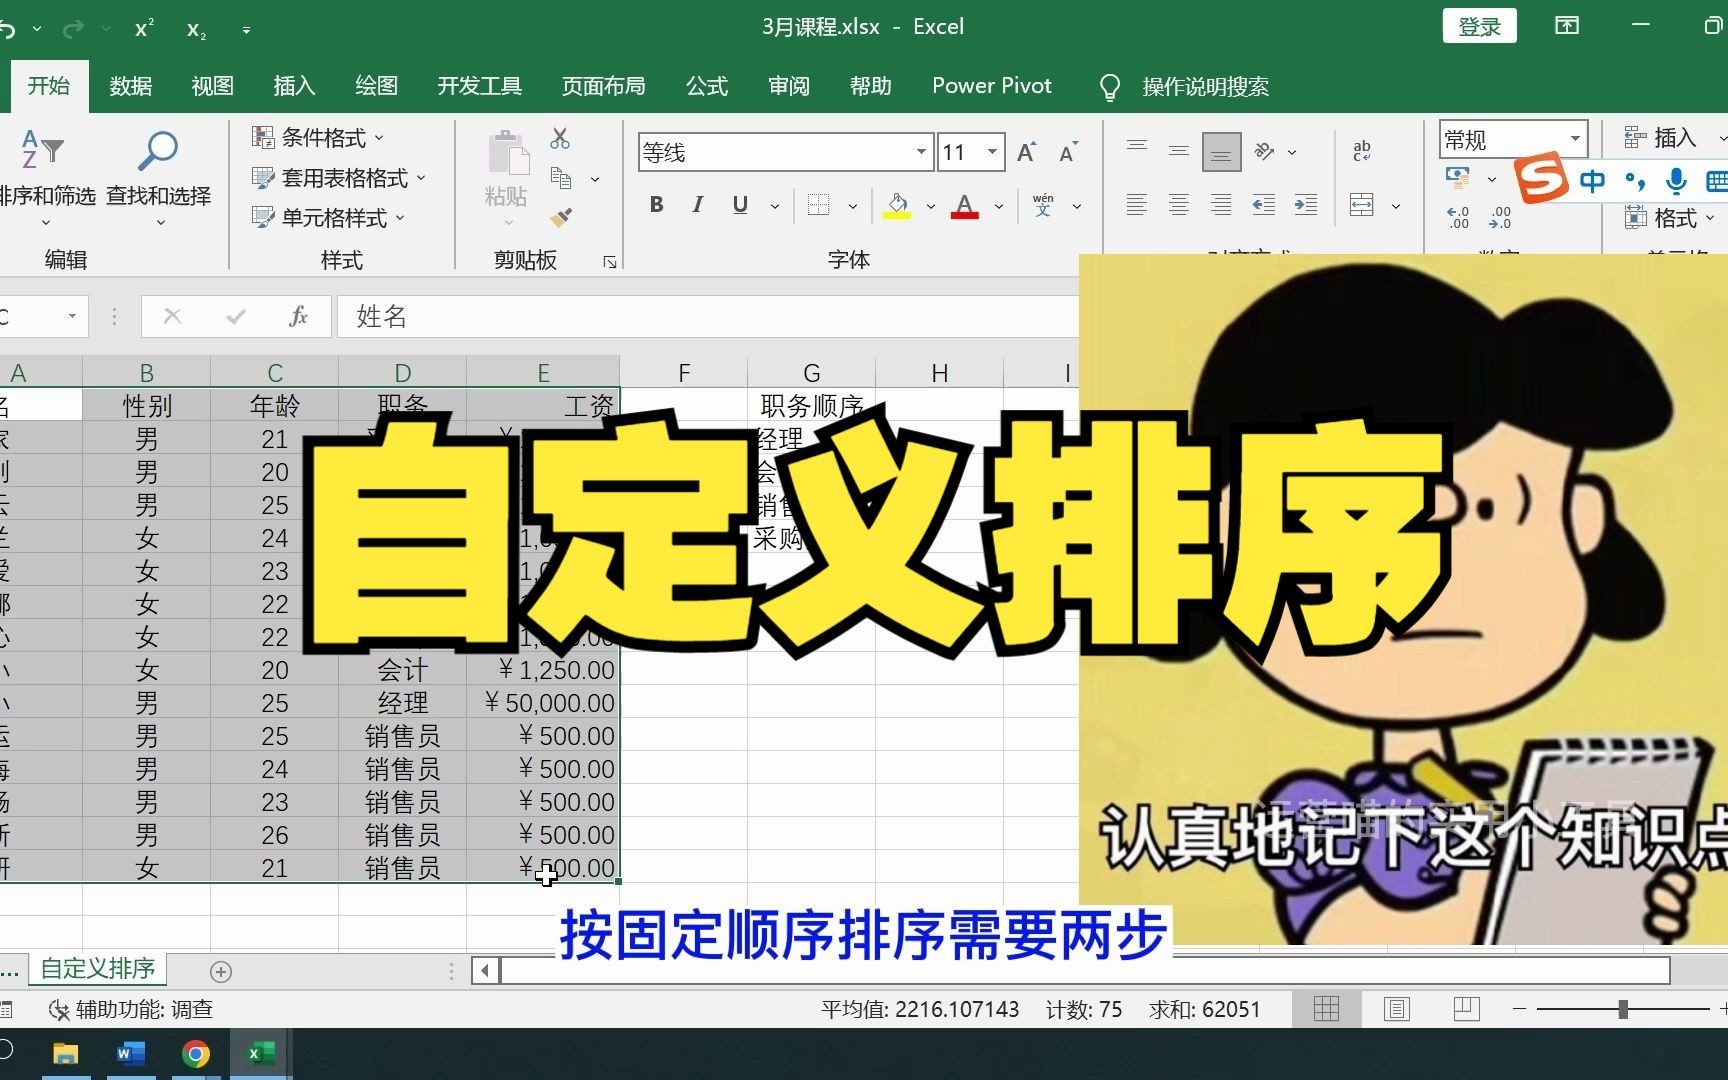Open the find and select magnifier tool

point(158,150)
